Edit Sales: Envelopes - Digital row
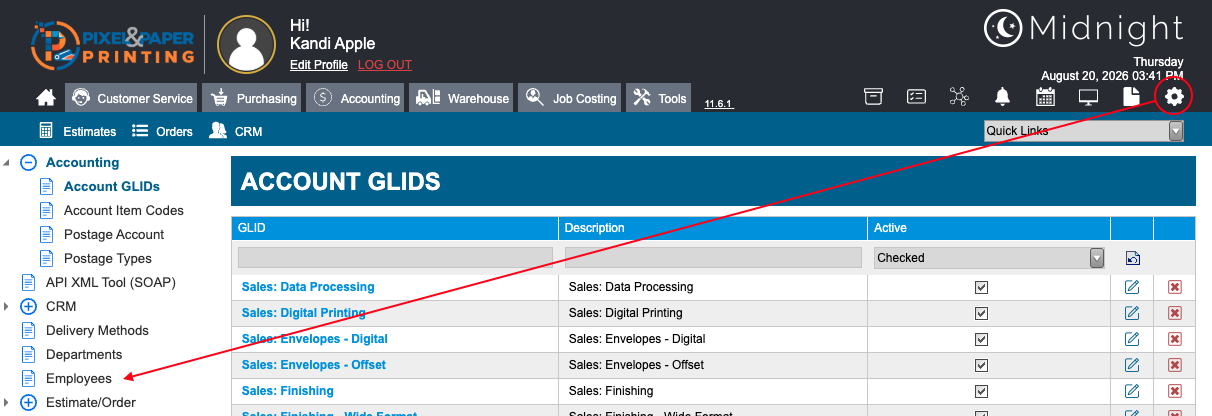This screenshot has width=1212, height=416. (1132, 339)
